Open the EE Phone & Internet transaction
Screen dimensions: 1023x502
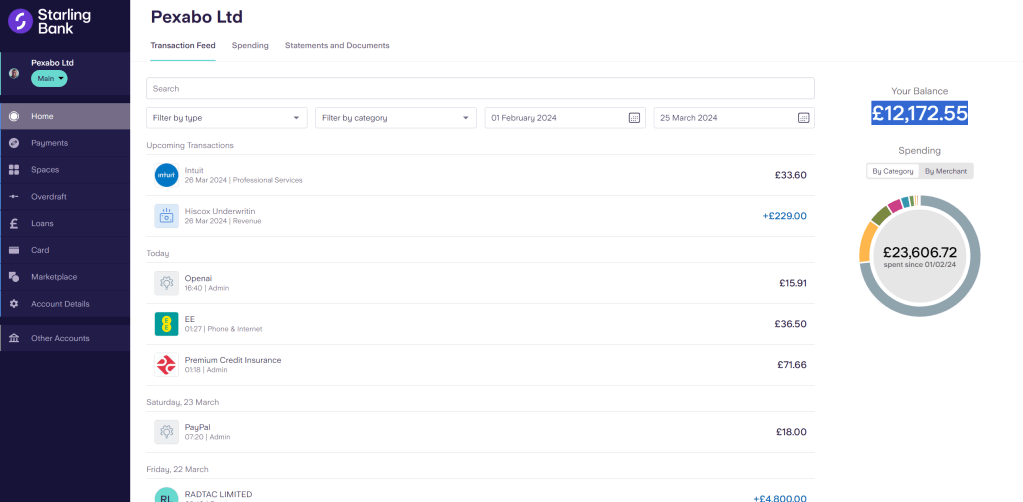point(480,324)
